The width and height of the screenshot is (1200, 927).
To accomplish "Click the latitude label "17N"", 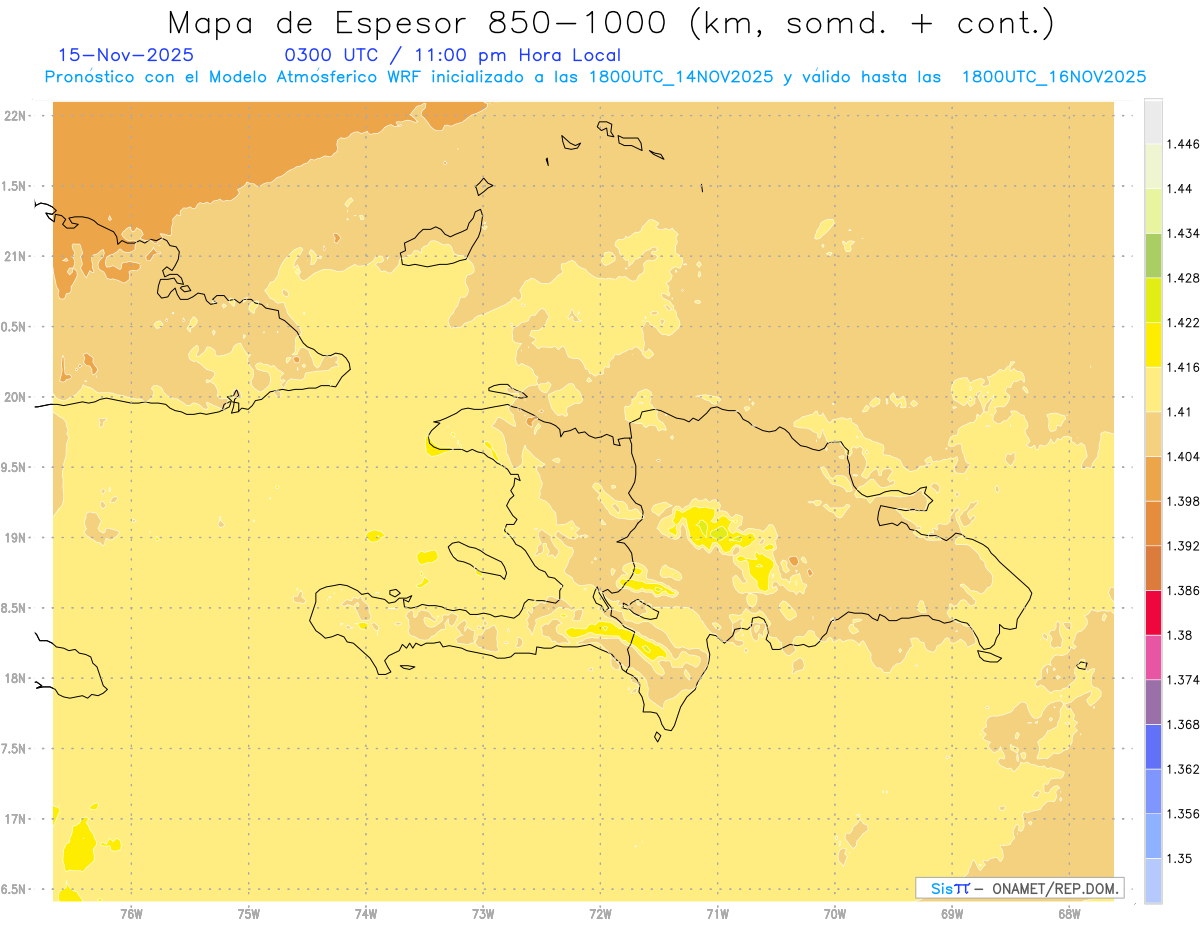I will coord(16,819).
